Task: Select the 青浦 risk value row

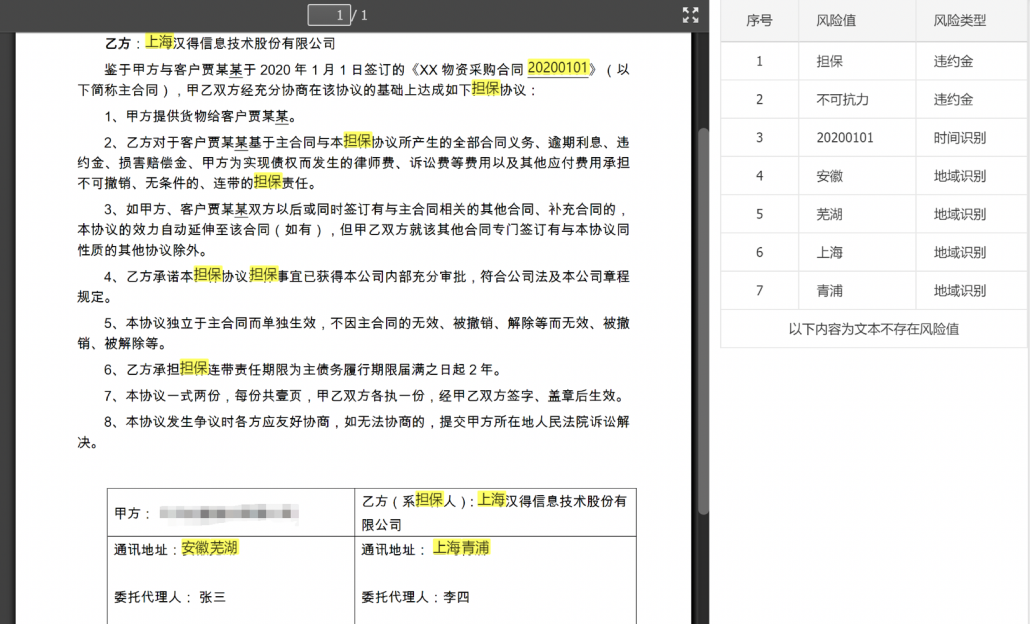Action: (x=829, y=291)
